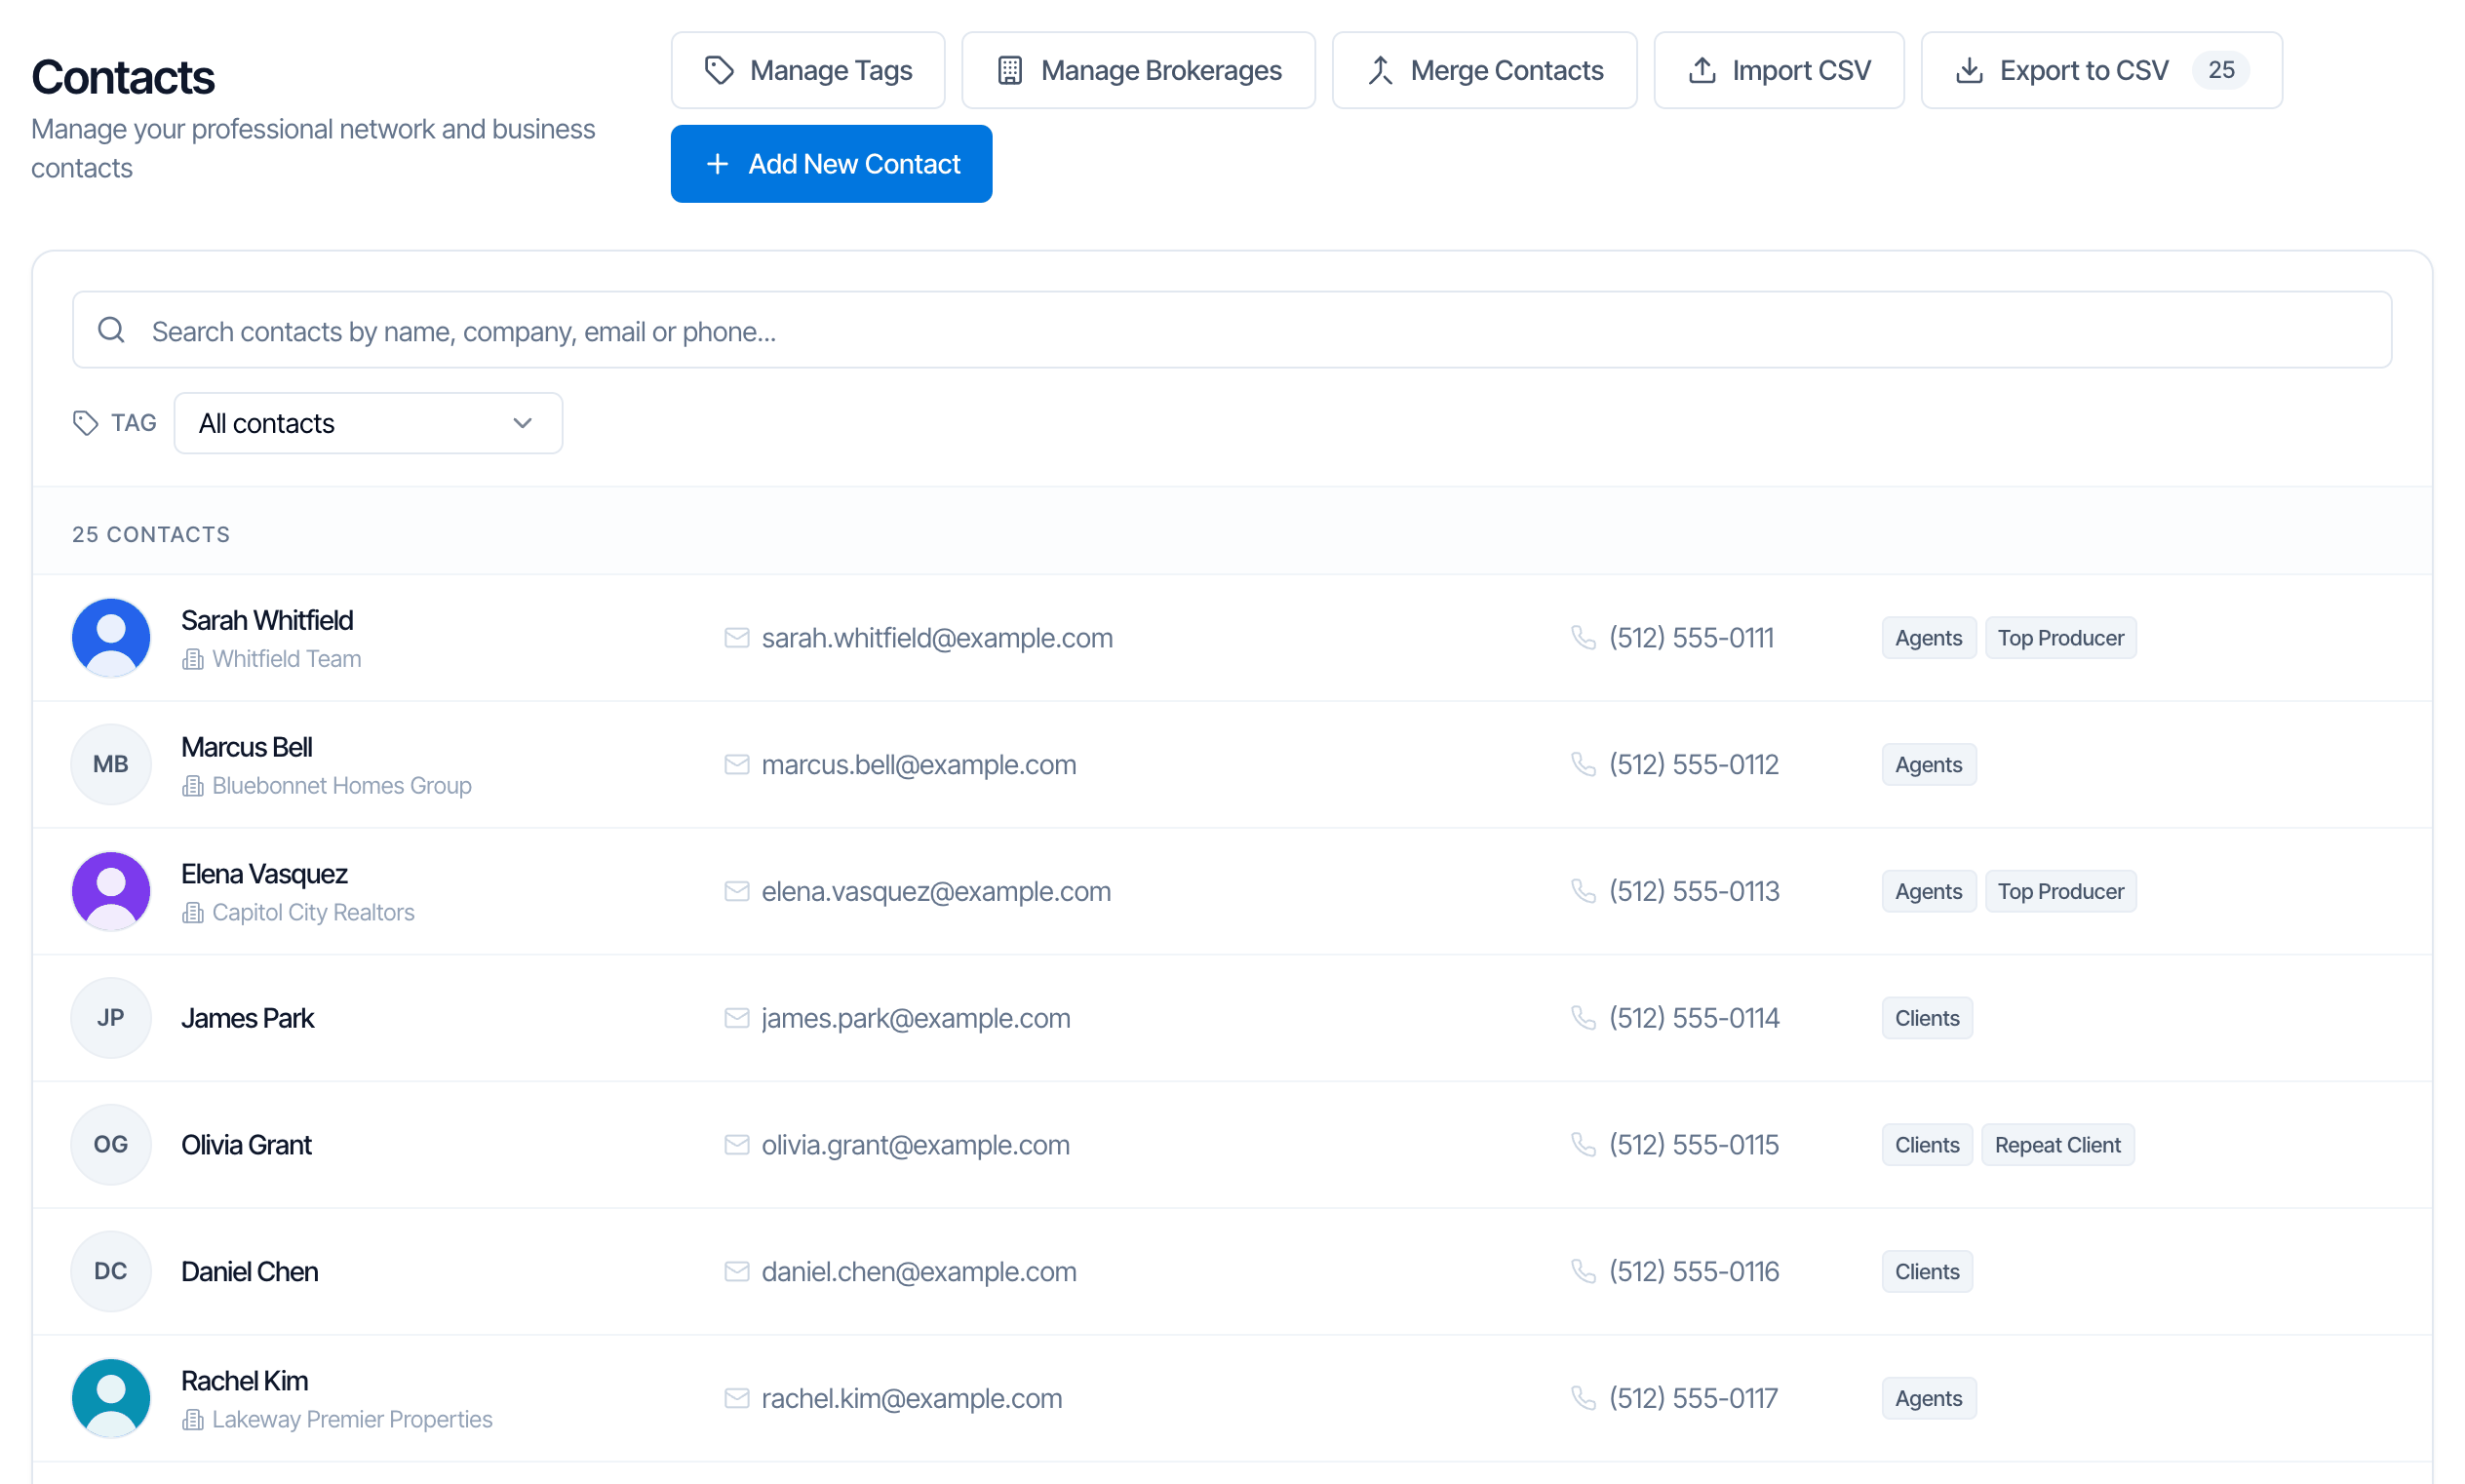Image resolution: width=2465 pixels, height=1484 pixels.
Task: Click the phone icon for Daniel Chen
Action: tap(1583, 1271)
